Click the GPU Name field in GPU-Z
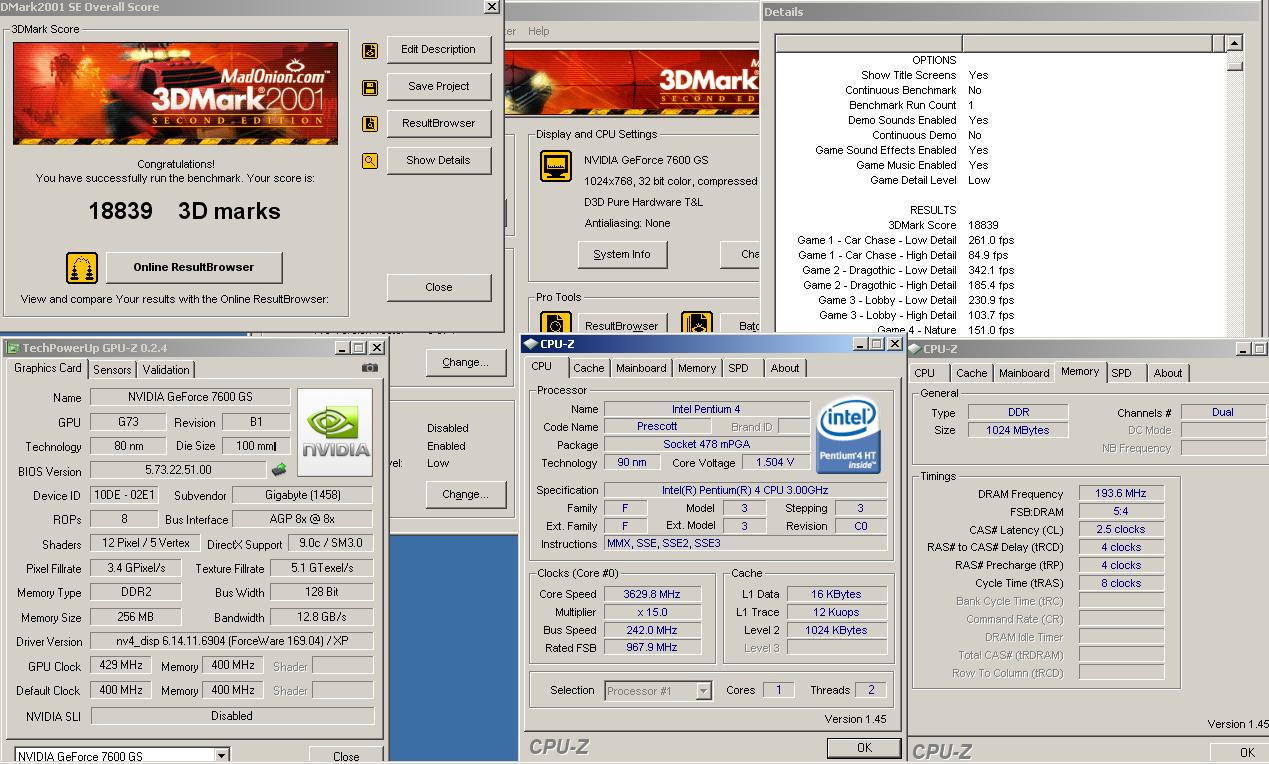 tap(190, 397)
